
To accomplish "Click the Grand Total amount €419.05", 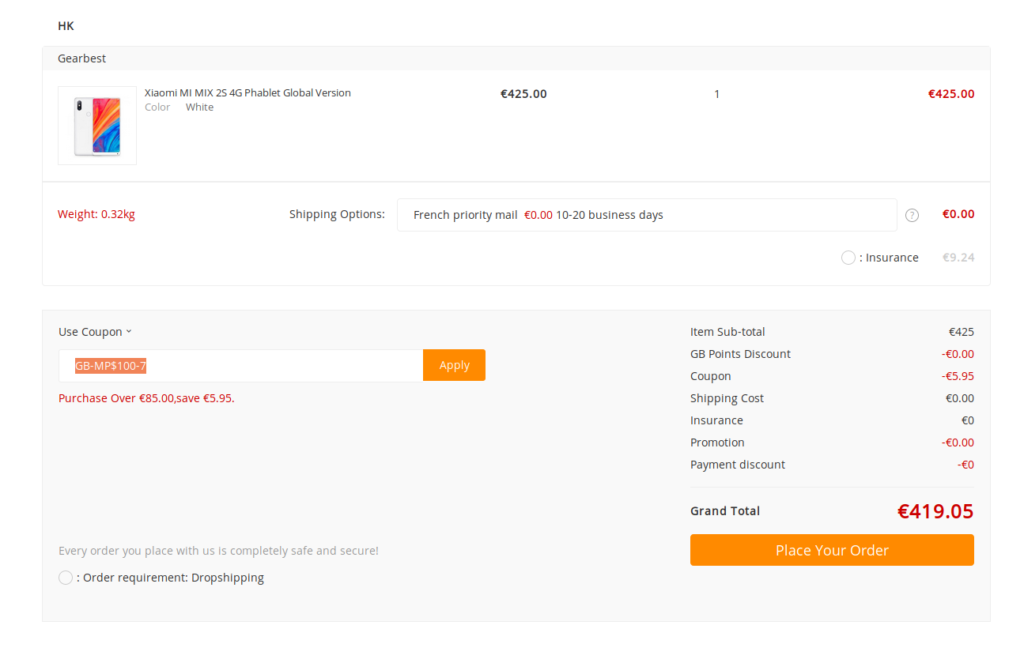I will click(x=935, y=511).
